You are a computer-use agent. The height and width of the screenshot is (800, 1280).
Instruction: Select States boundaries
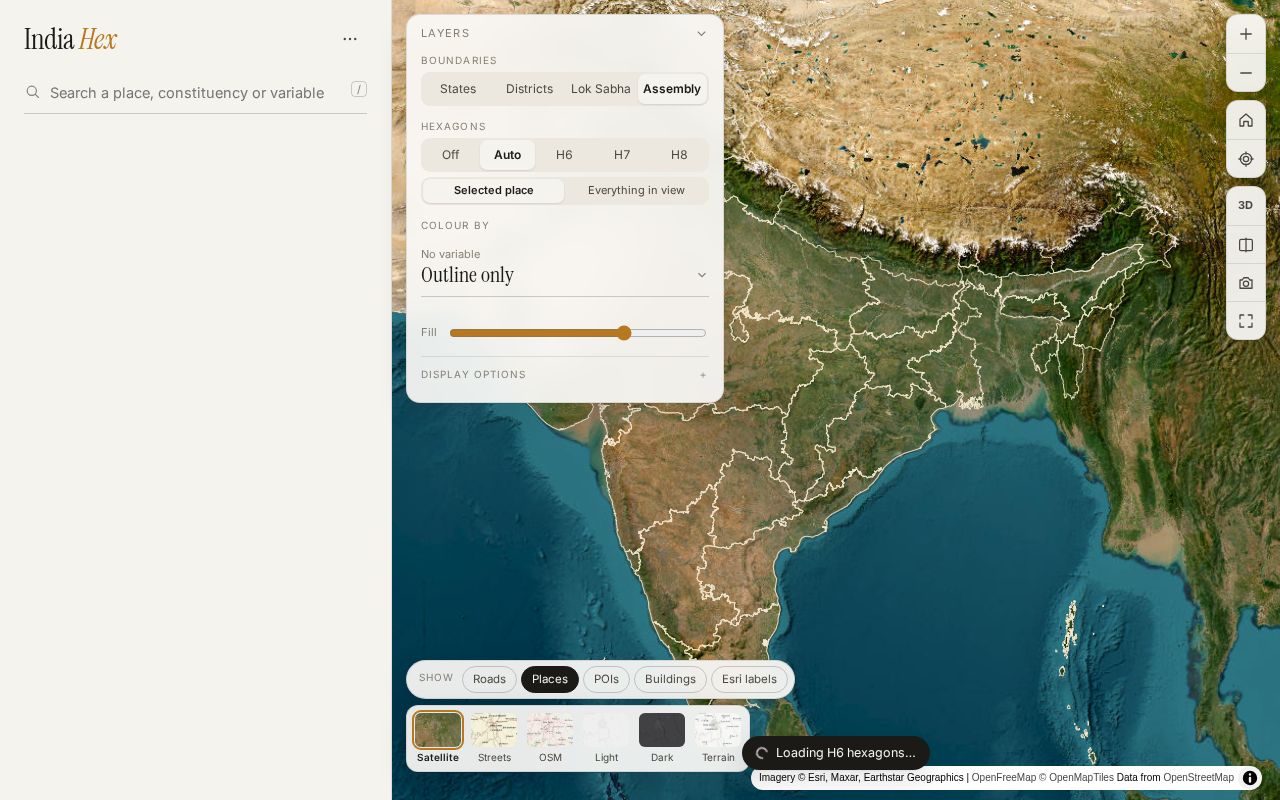pos(458,89)
